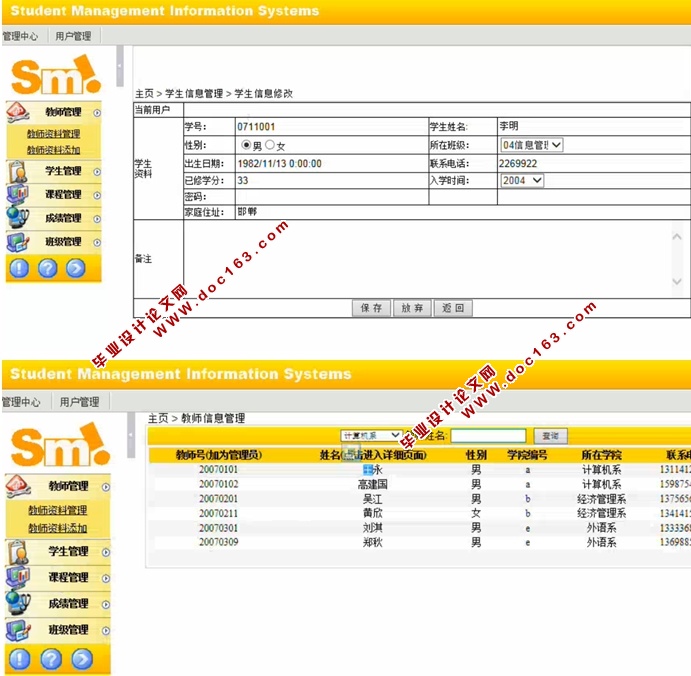691x676 pixels.
Task: Expand 学生管理 arrow in upper sidebar
Action: coord(97,172)
